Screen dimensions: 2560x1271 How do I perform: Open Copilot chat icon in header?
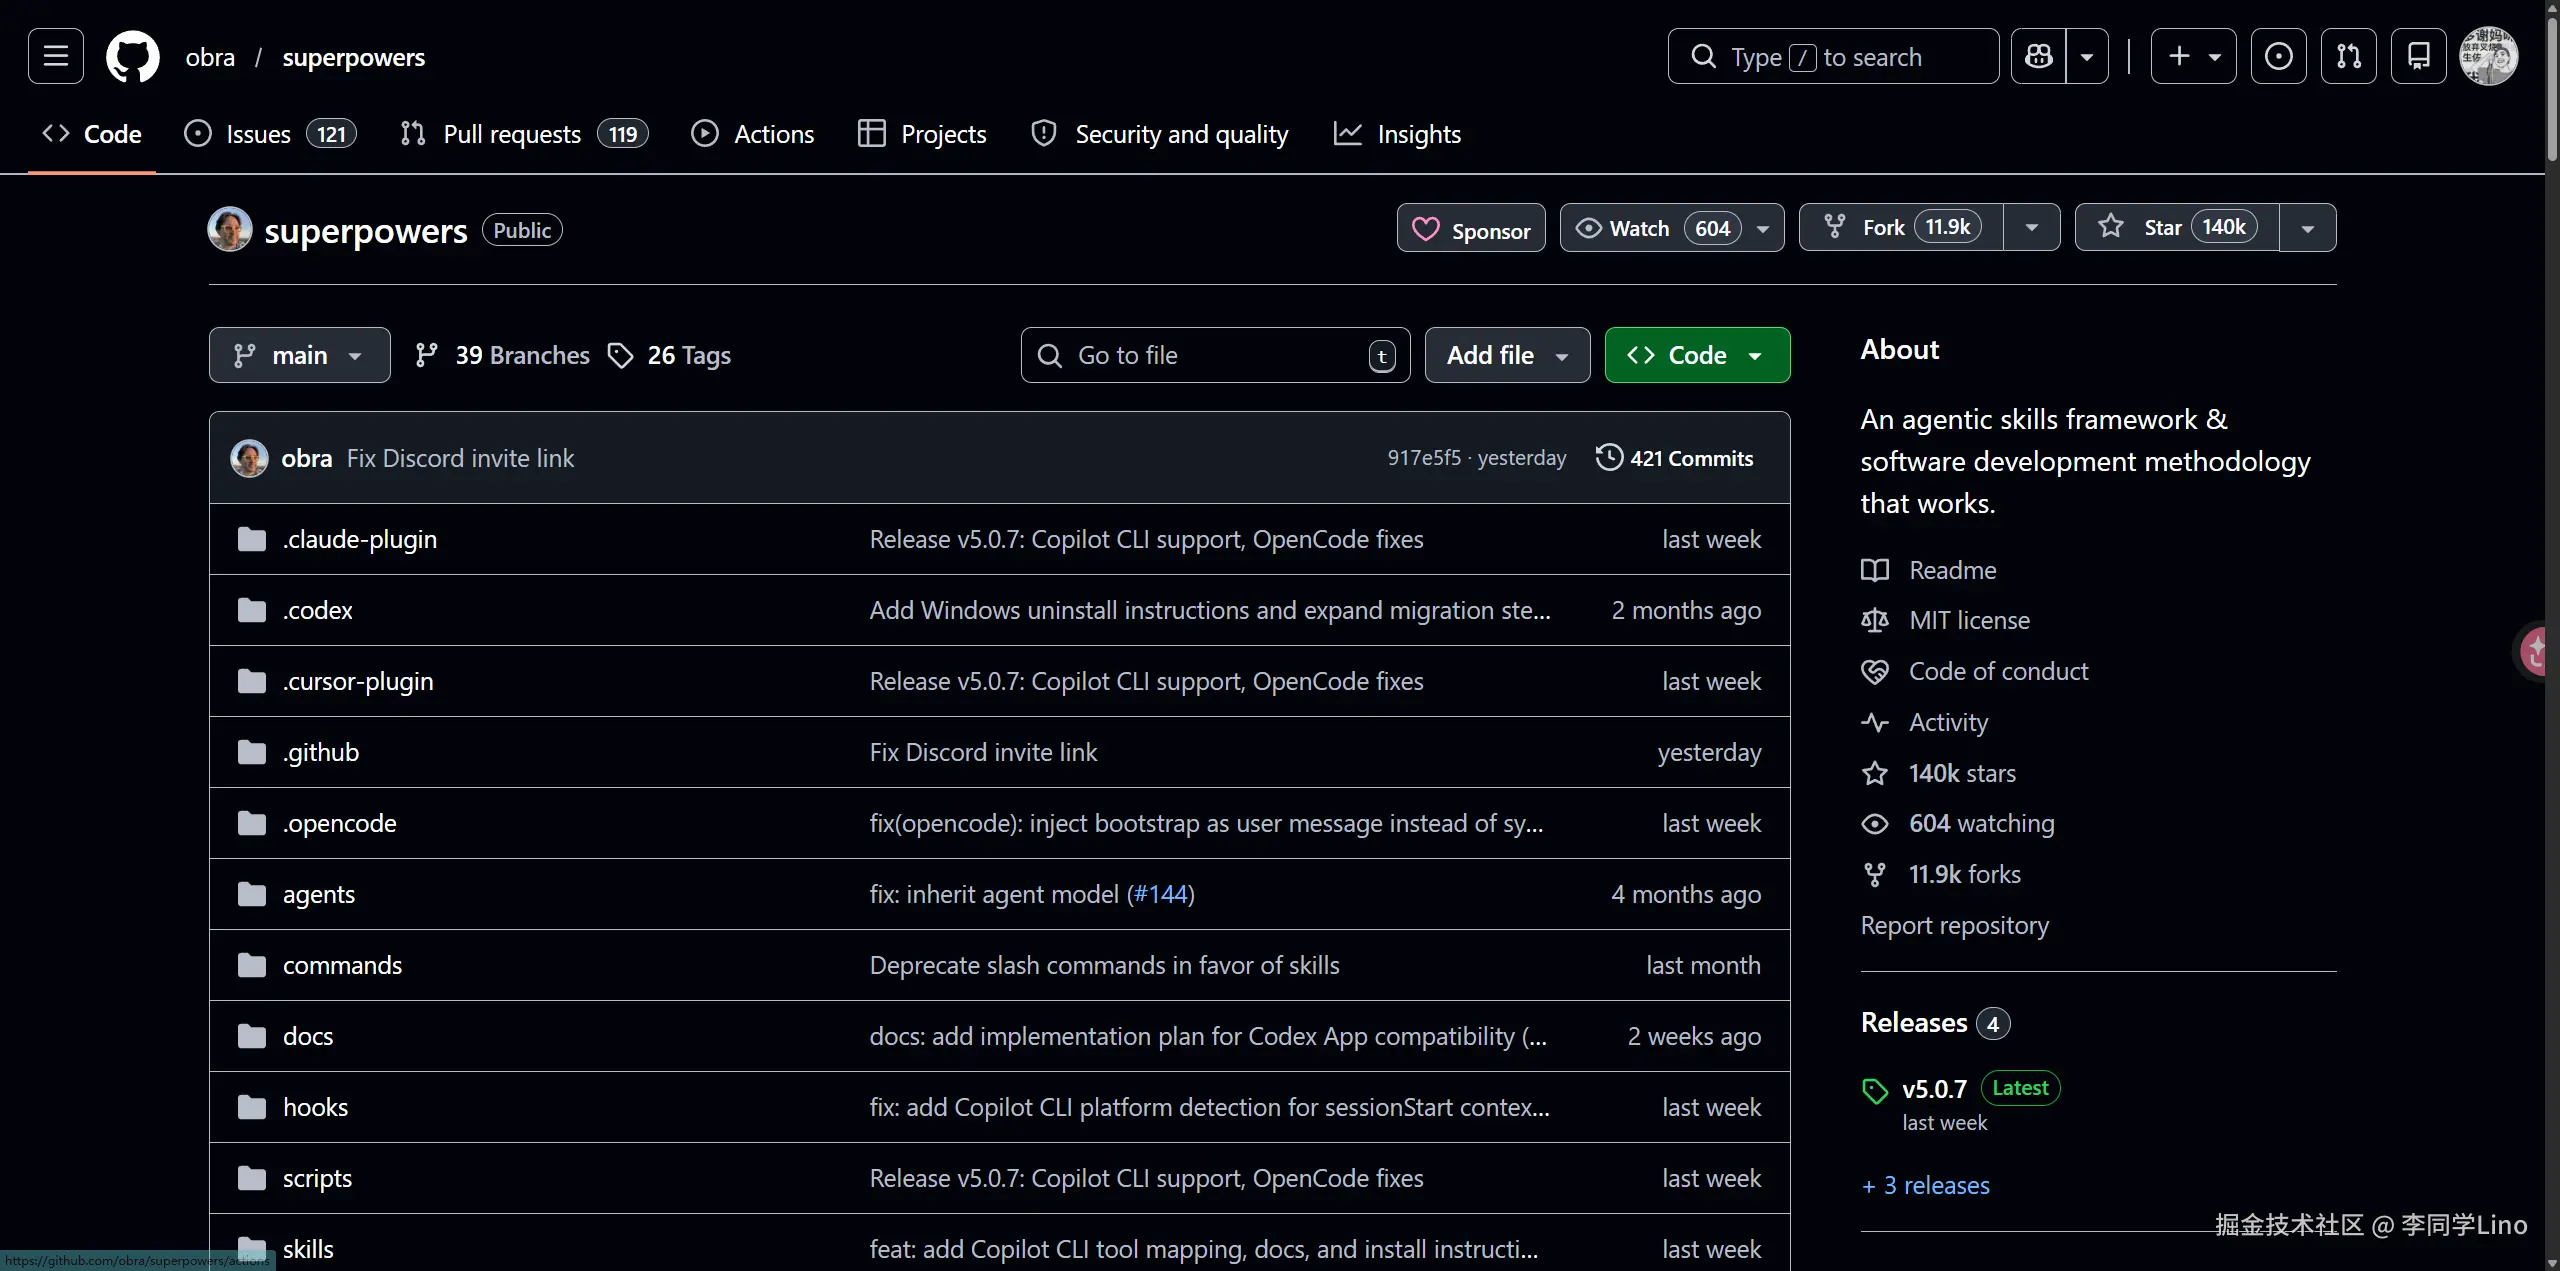[2038, 56]
